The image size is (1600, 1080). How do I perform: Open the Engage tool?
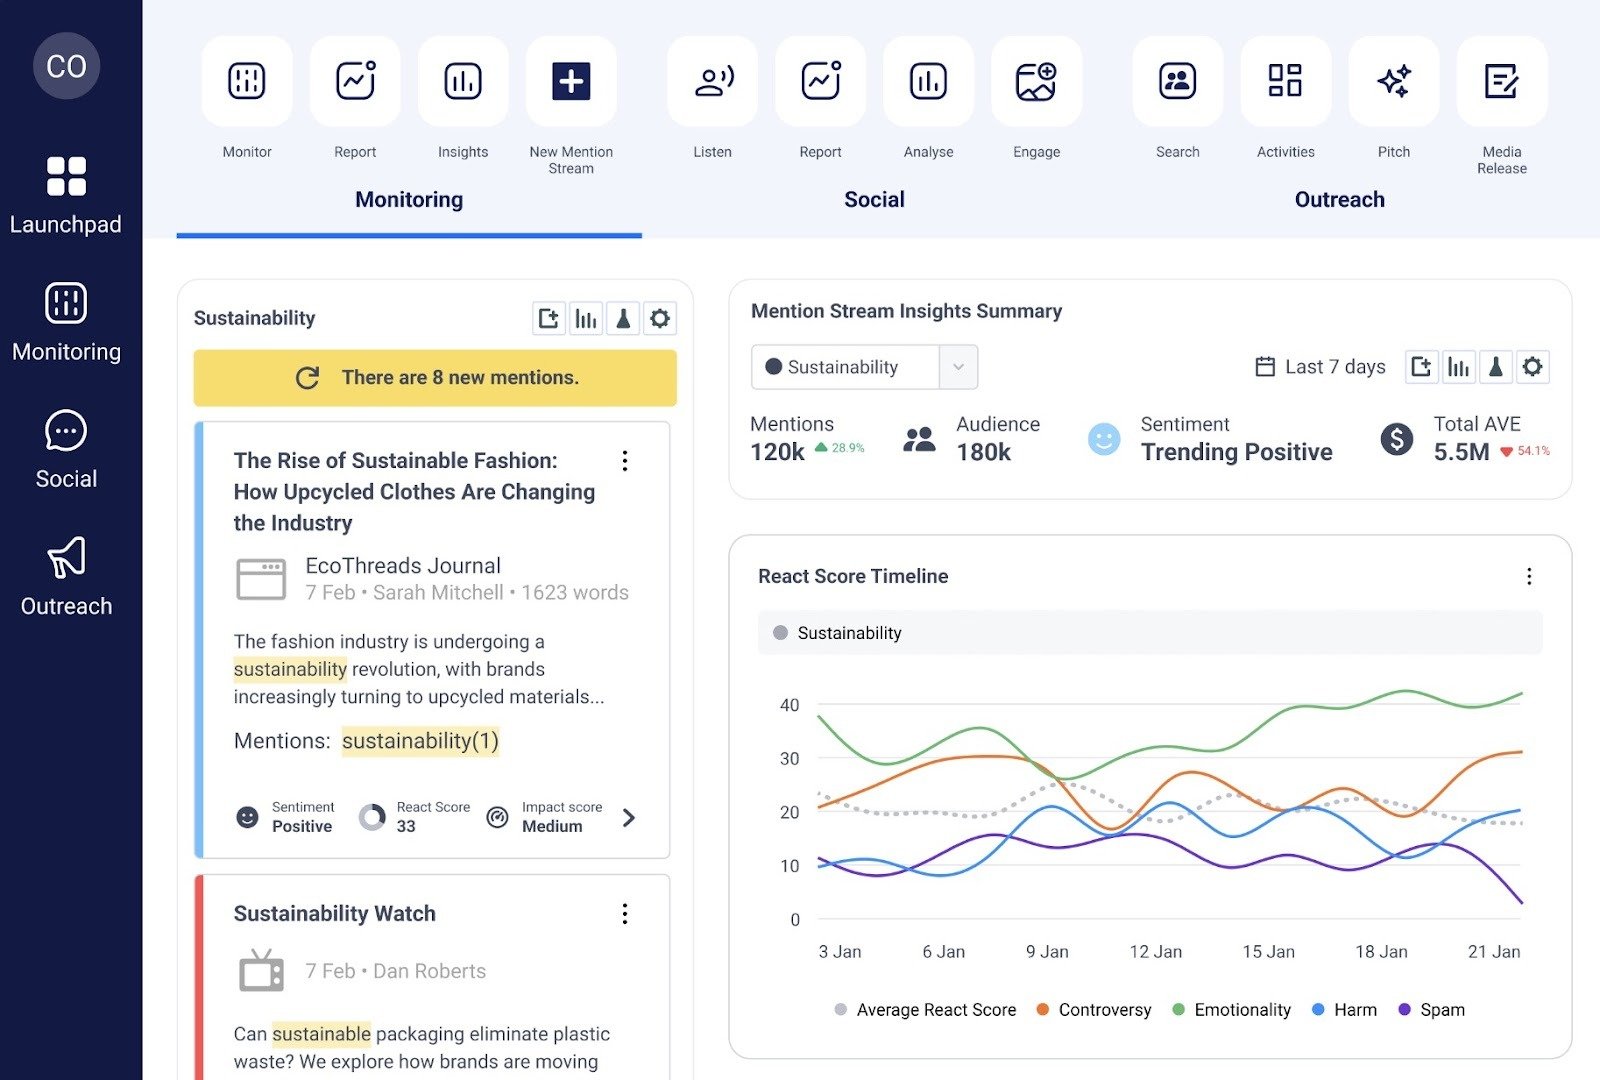(x=1035, y=82)
